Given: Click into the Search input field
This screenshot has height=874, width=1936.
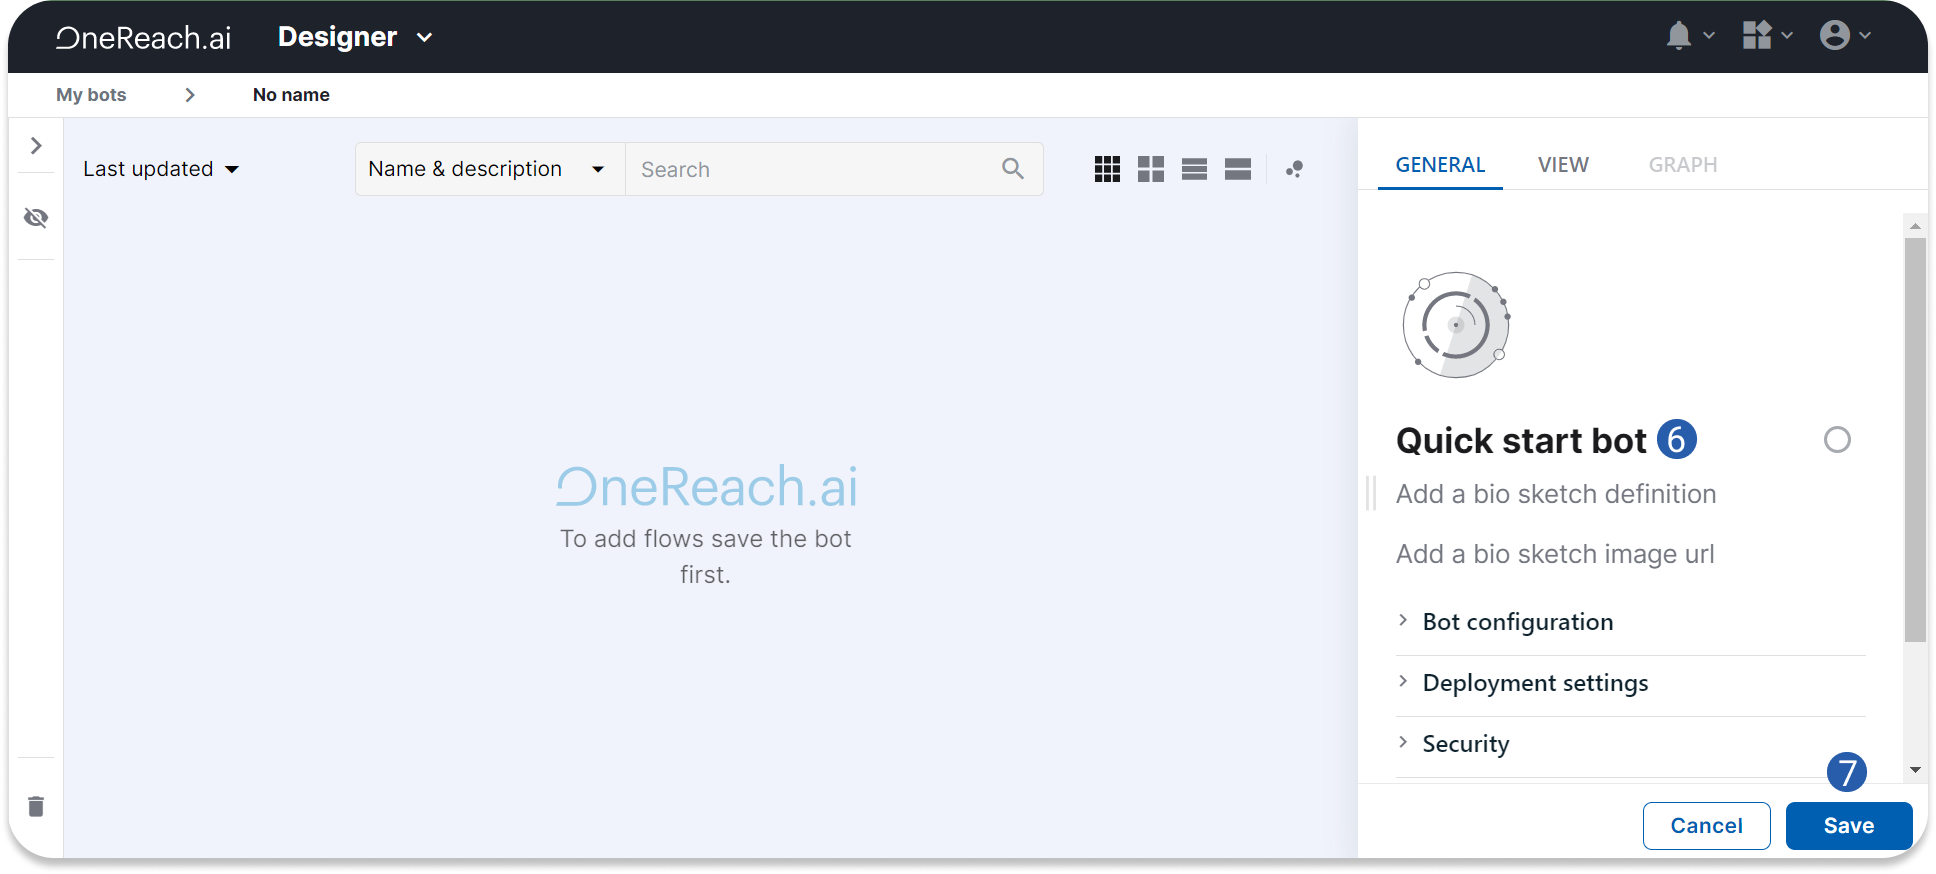Looking at the screenshot, I should pos(815,170).
